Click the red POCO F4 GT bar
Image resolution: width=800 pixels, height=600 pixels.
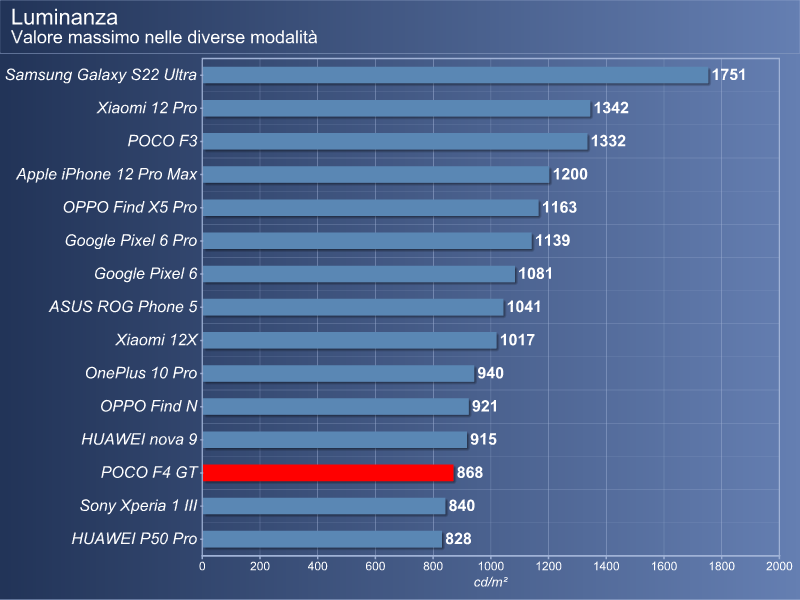328,473
